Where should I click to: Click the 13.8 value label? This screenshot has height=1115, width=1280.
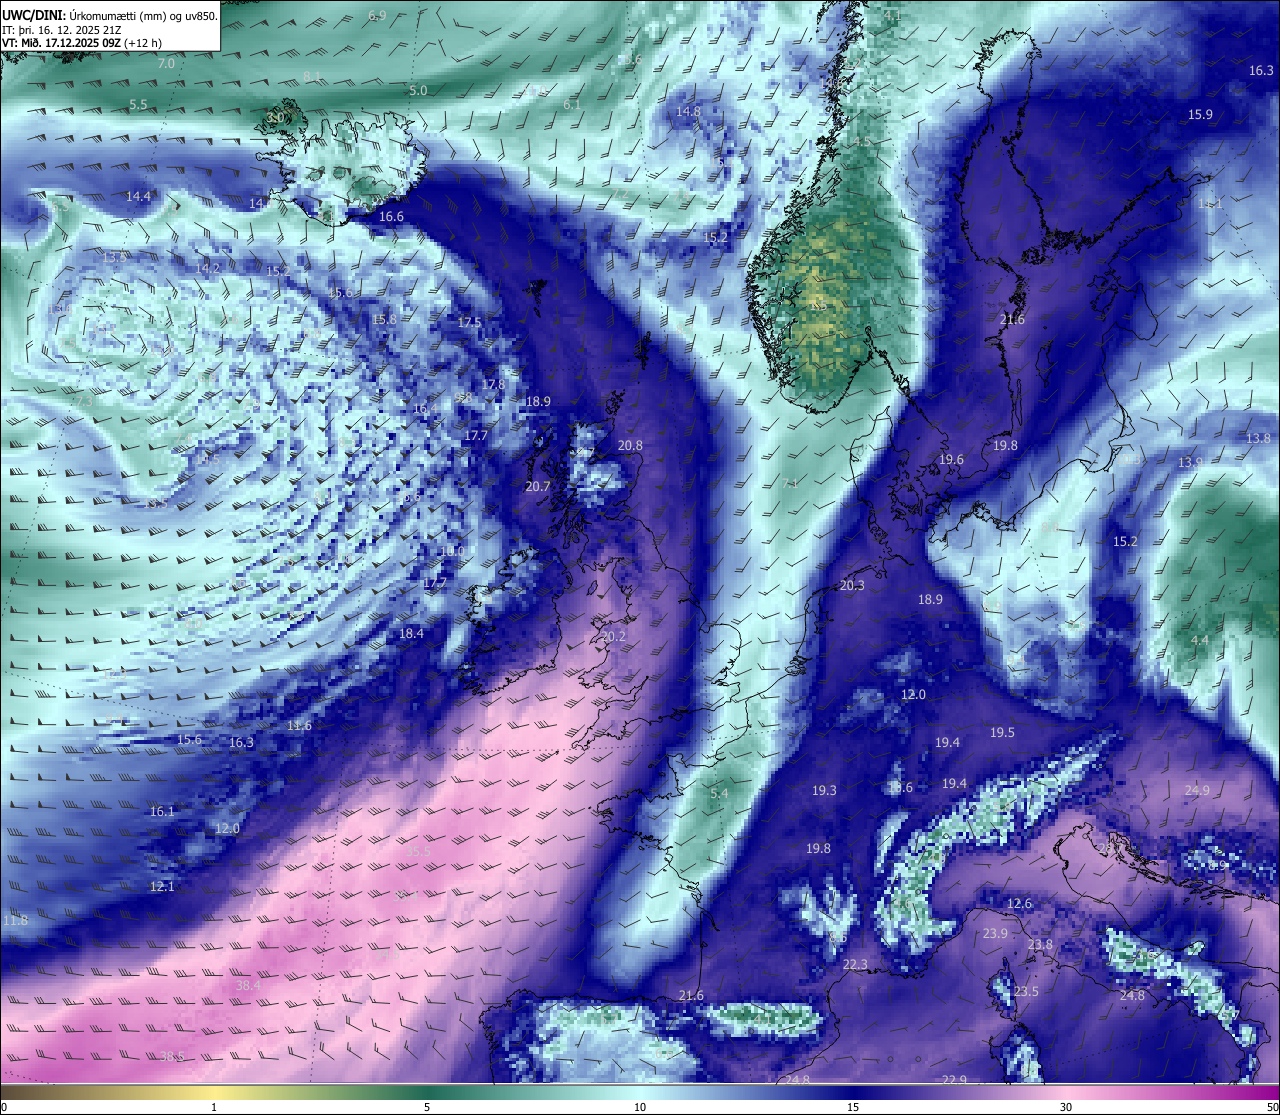(1258, 439)
